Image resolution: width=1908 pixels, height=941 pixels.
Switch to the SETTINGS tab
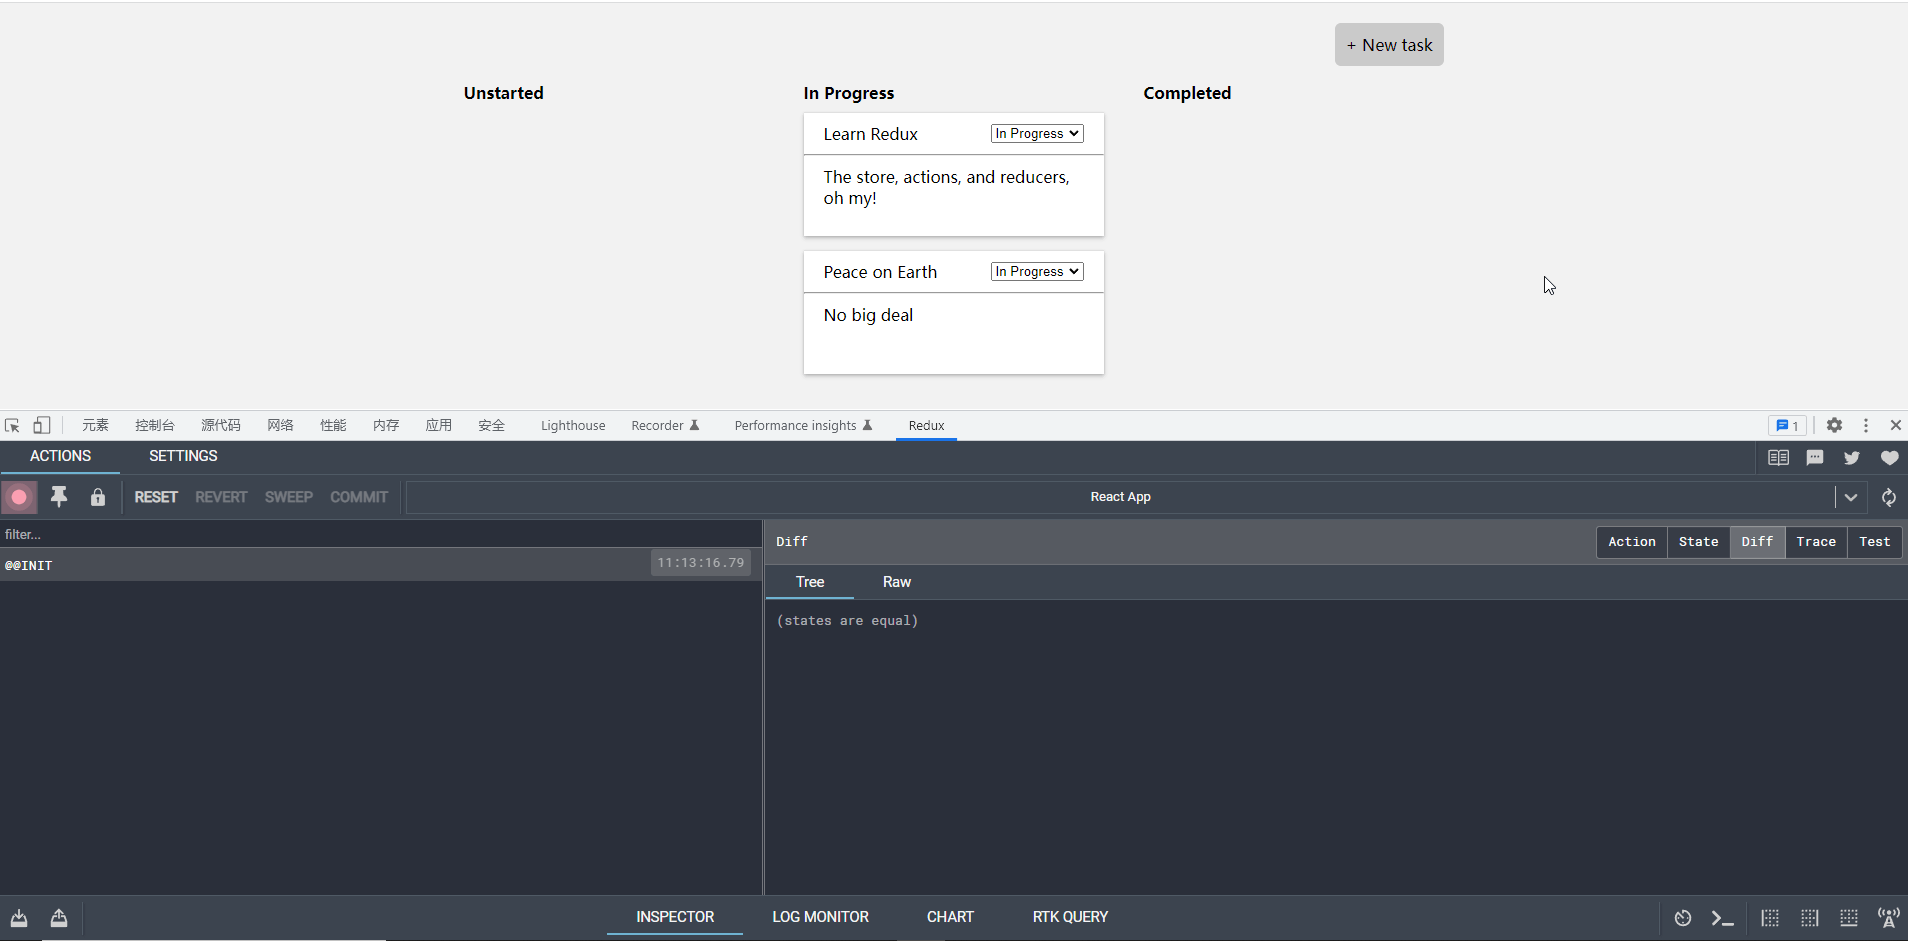point(183,456)
